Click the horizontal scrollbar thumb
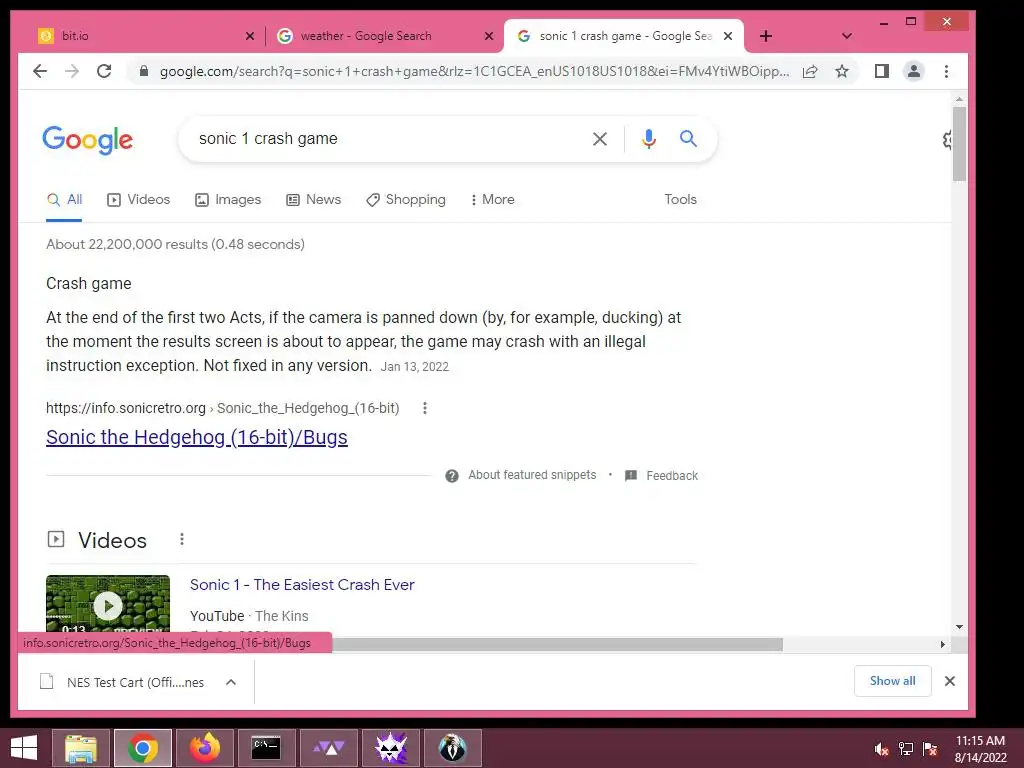Image resolution: width=1024 pixels, height=768 pixels. (x=557, y=645)
